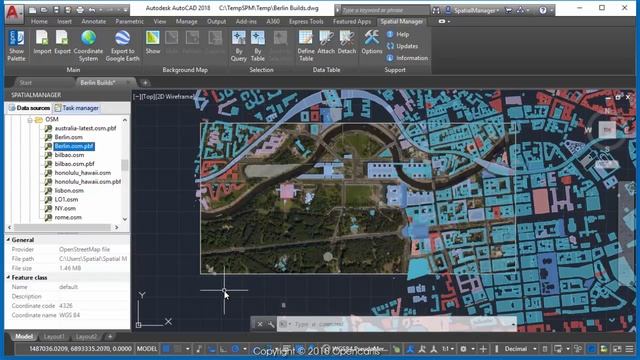640x360 pixels.
Task: Collapse the General properties section
Action: coord(8,240)
